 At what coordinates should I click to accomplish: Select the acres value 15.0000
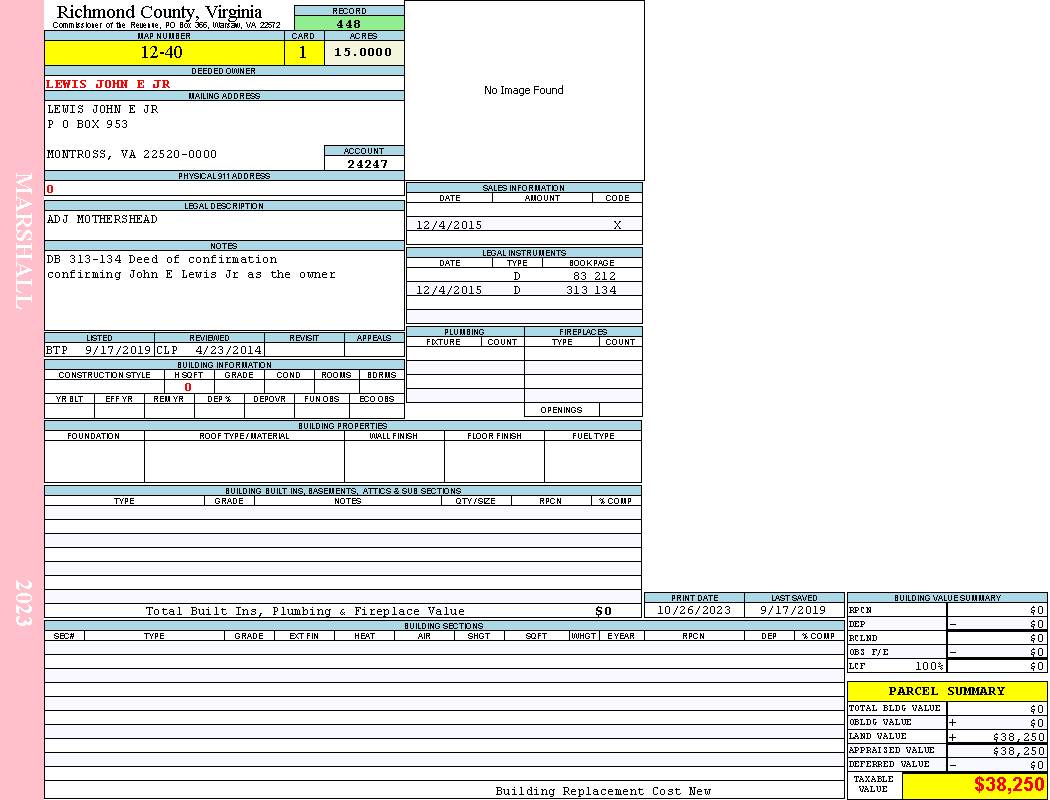tap(363, 53)
